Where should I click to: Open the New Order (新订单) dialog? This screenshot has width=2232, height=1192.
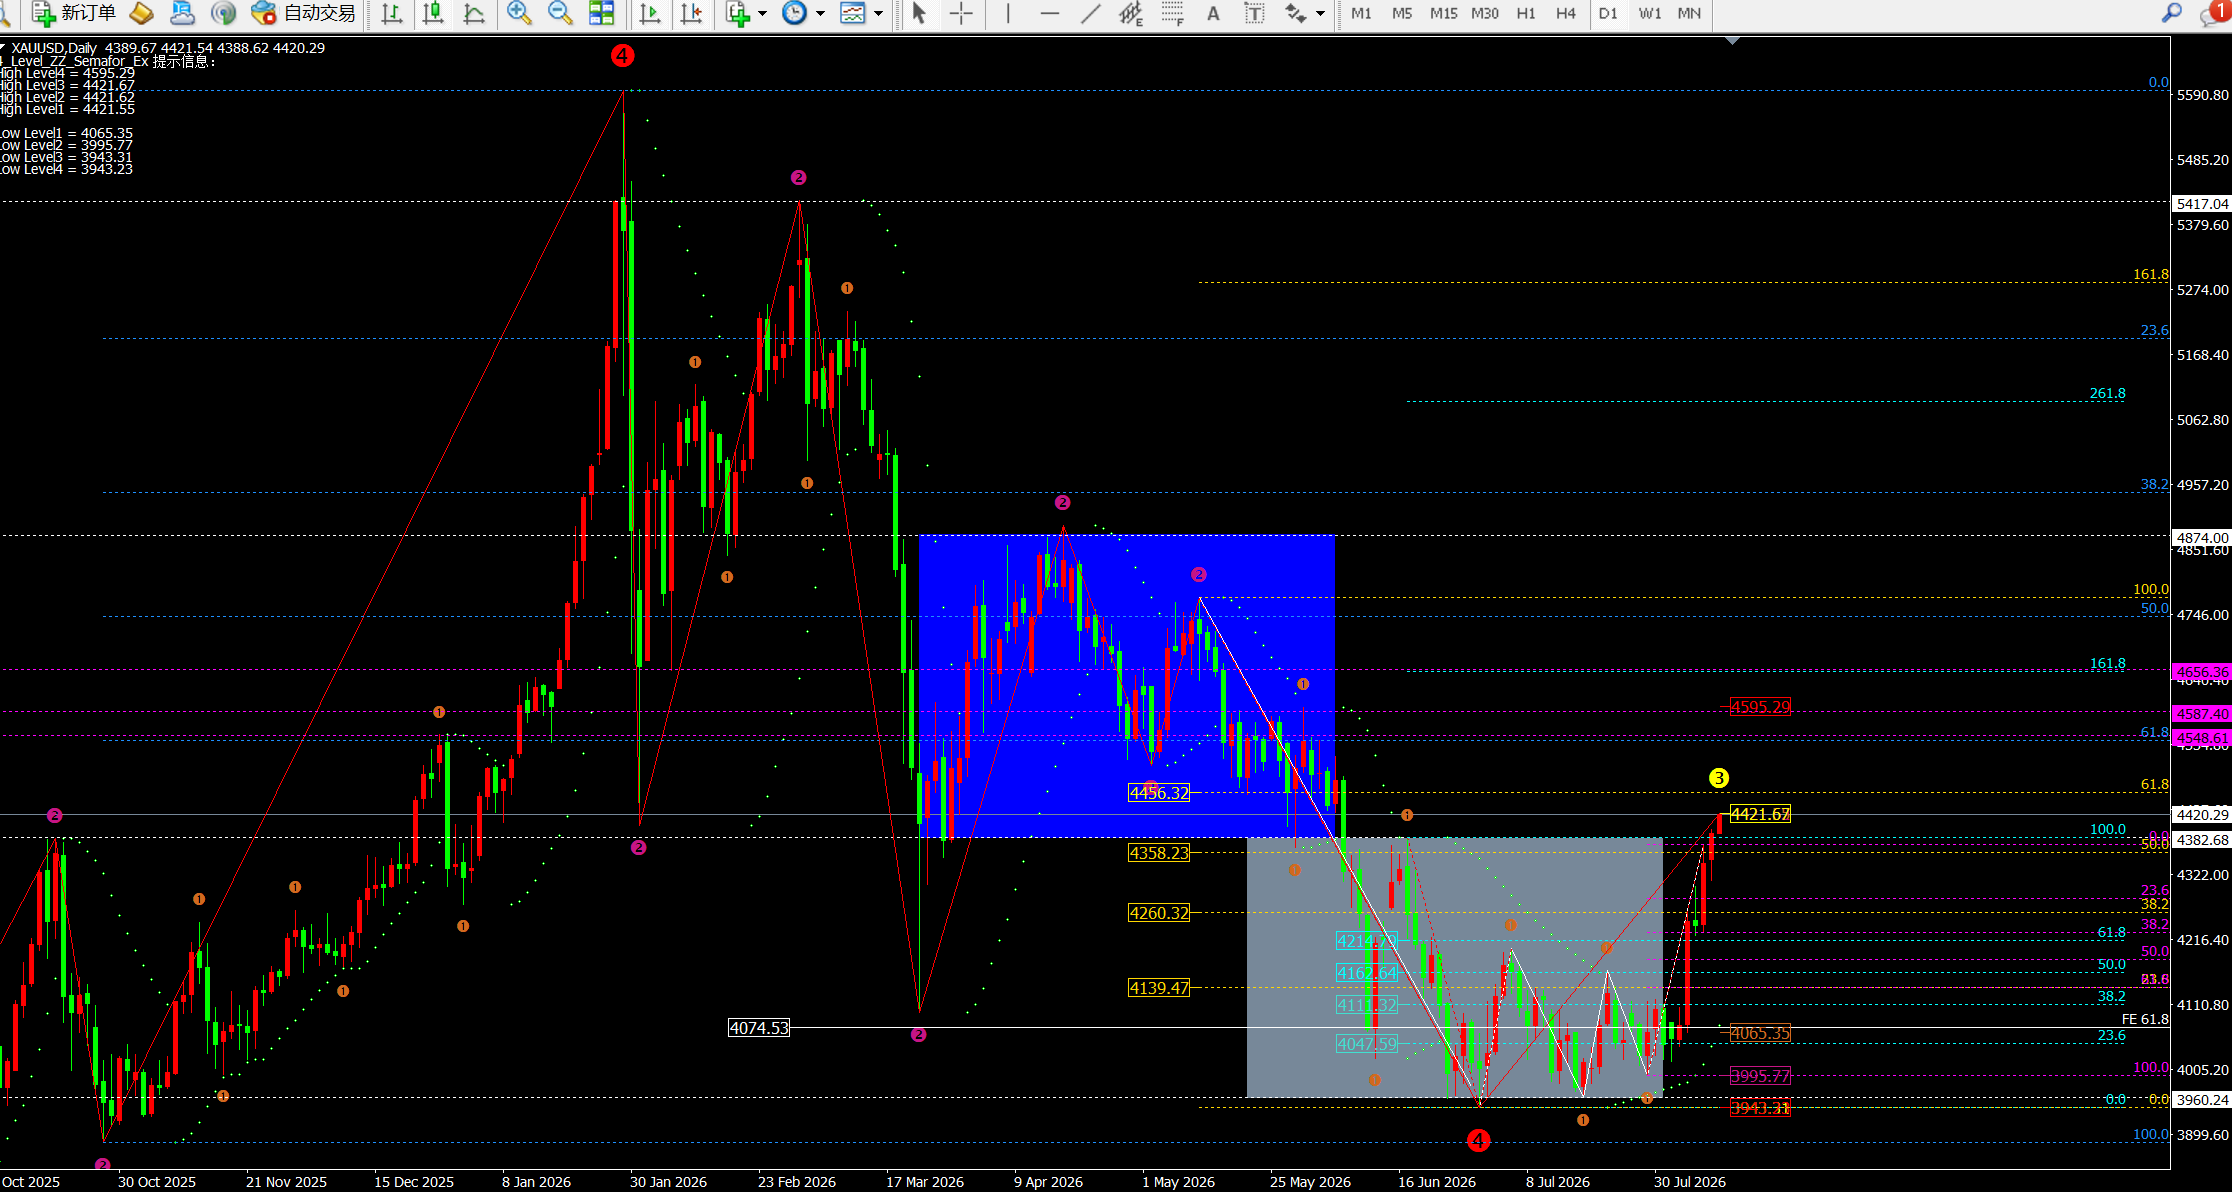73,13
